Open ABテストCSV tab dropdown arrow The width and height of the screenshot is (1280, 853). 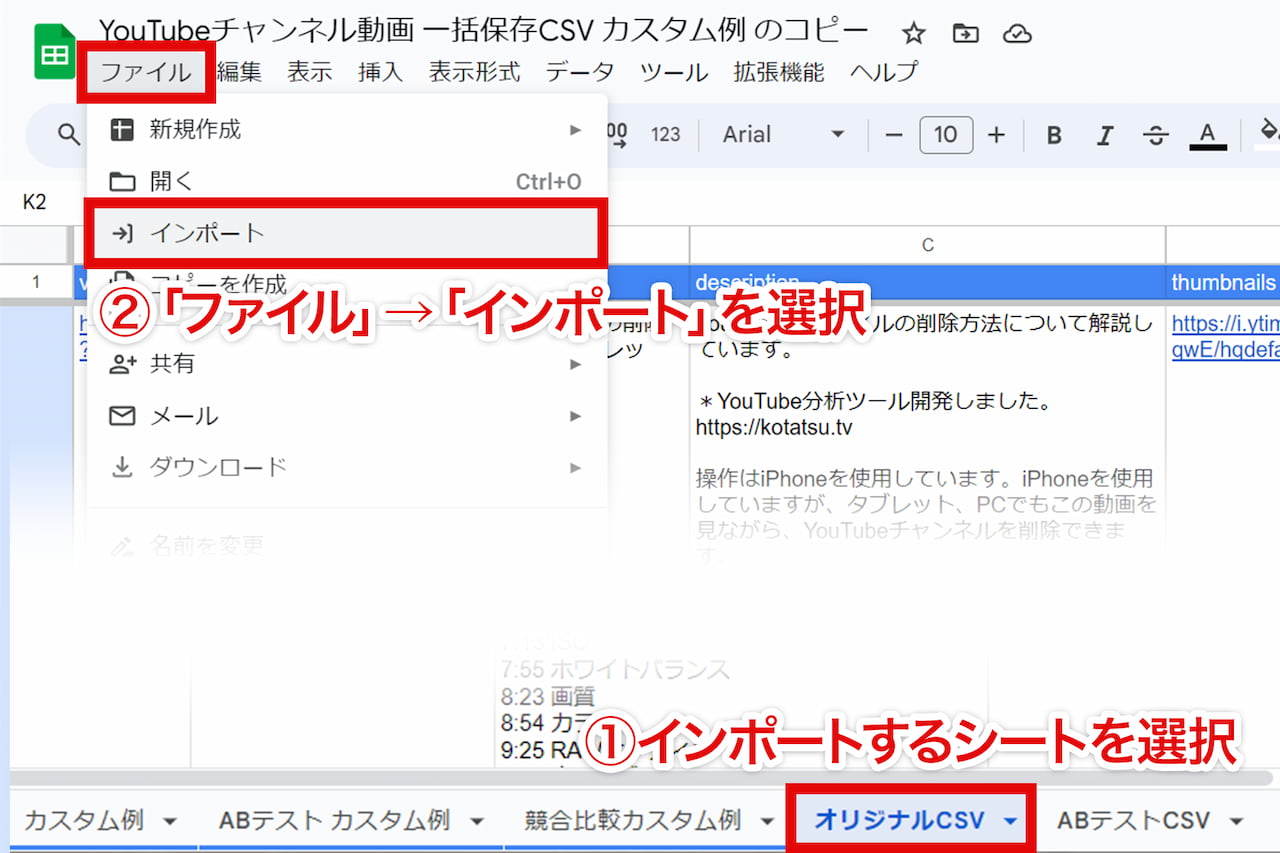point(1237,822)
